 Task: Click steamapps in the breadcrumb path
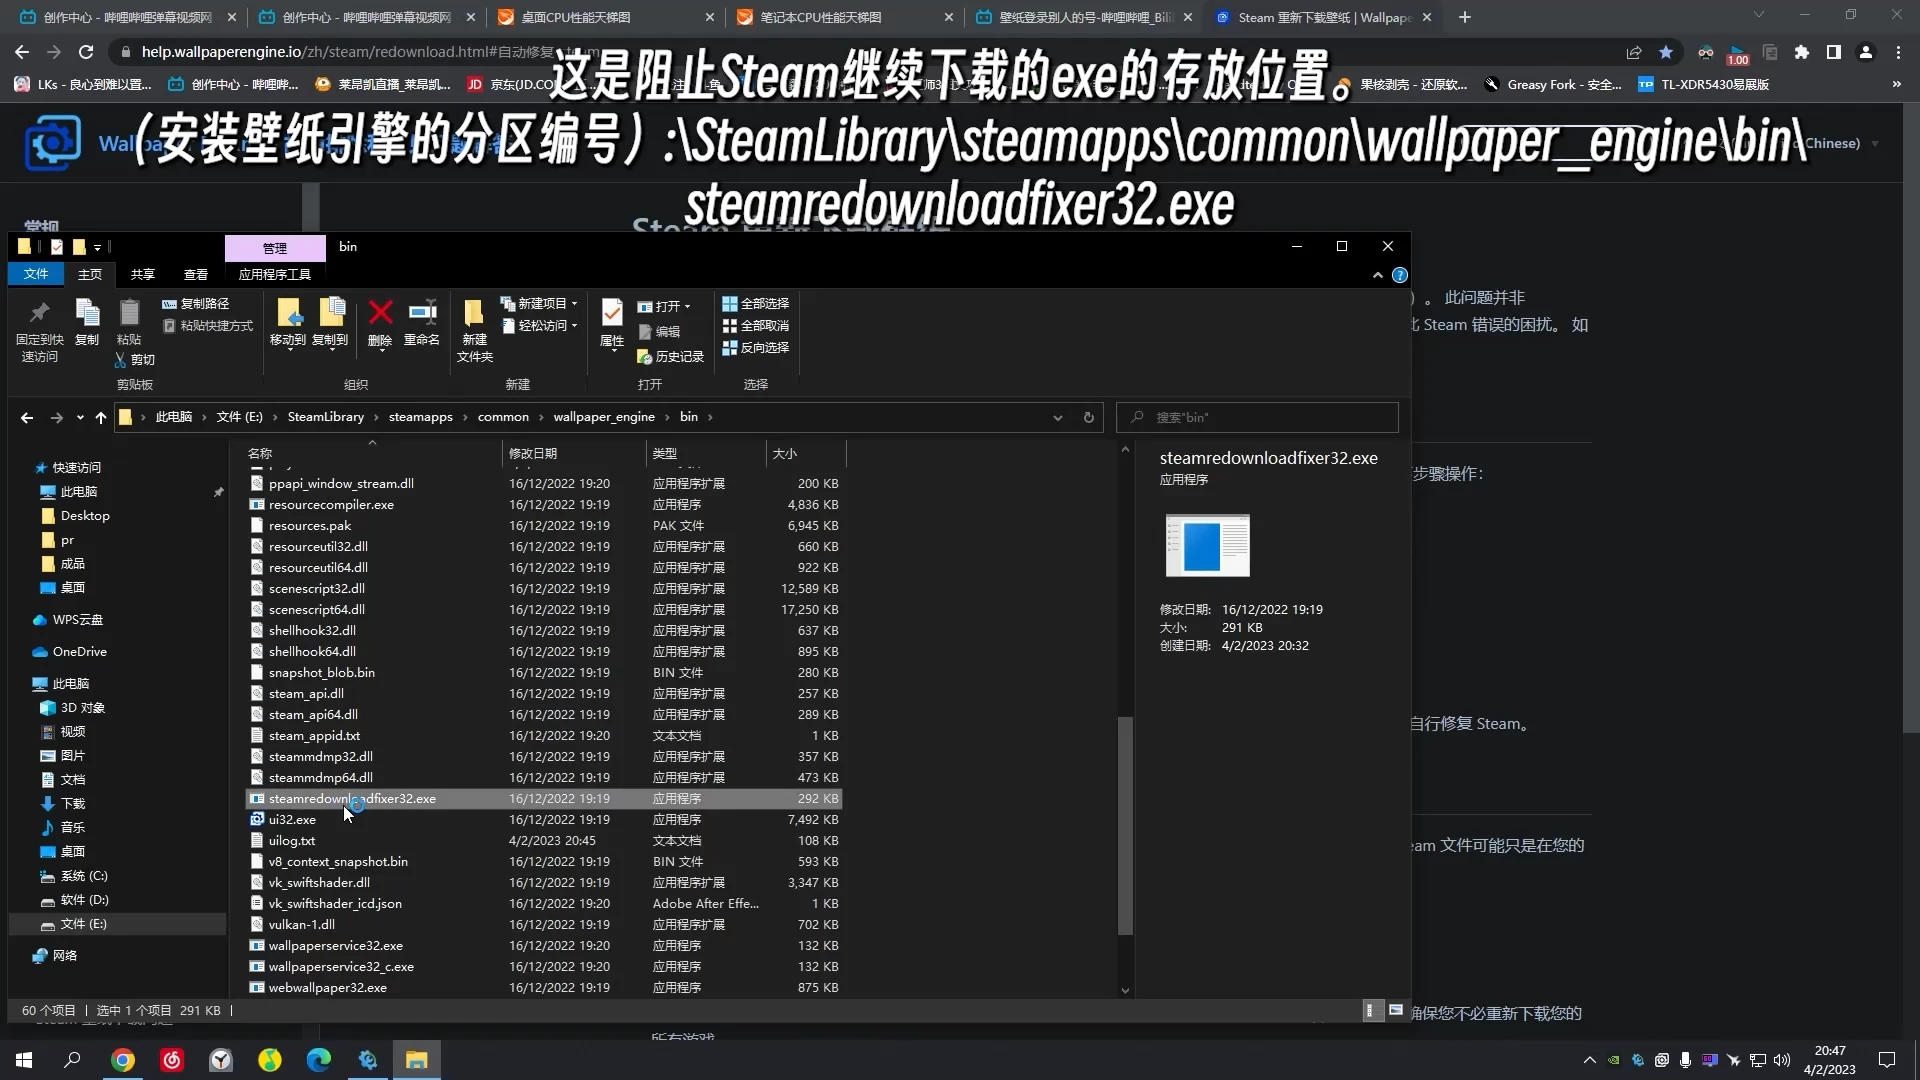[x=421, y=418]
